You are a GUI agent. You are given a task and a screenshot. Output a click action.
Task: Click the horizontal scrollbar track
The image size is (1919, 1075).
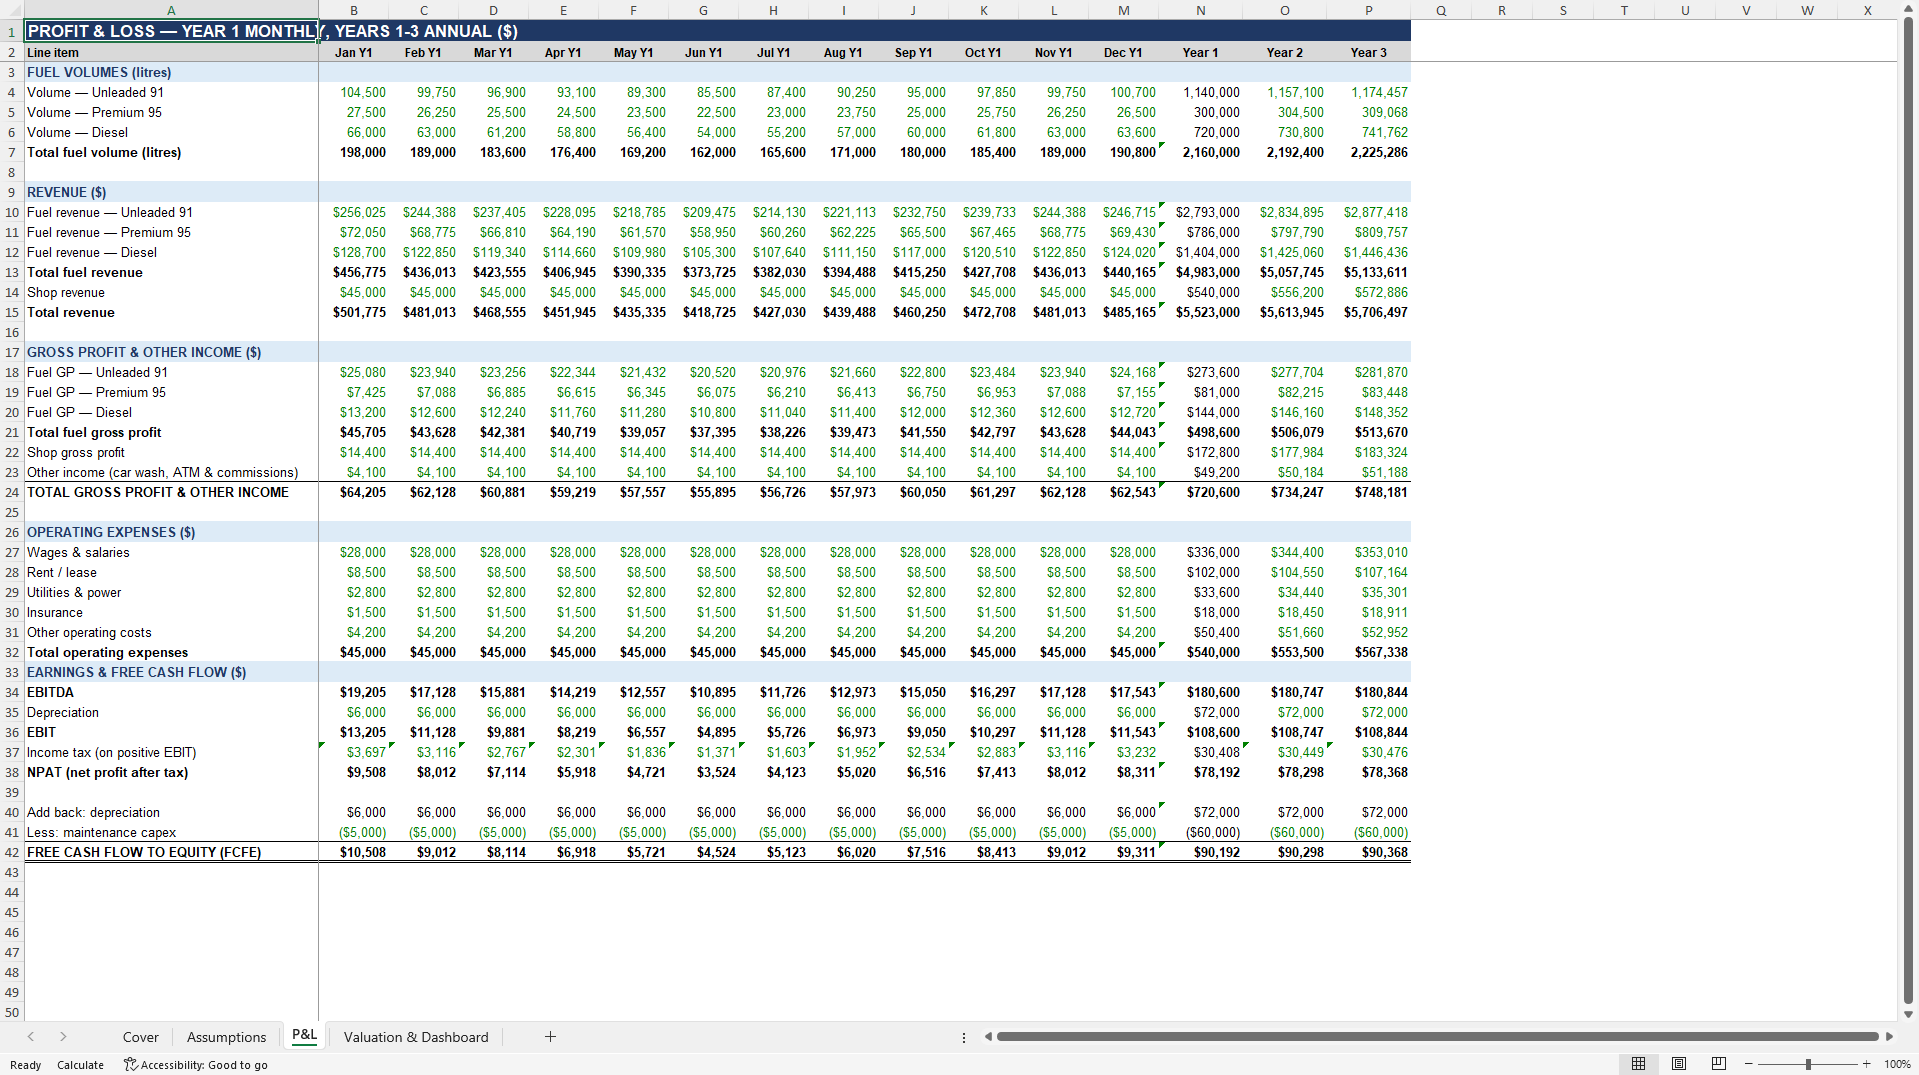coord(1437,1037)
